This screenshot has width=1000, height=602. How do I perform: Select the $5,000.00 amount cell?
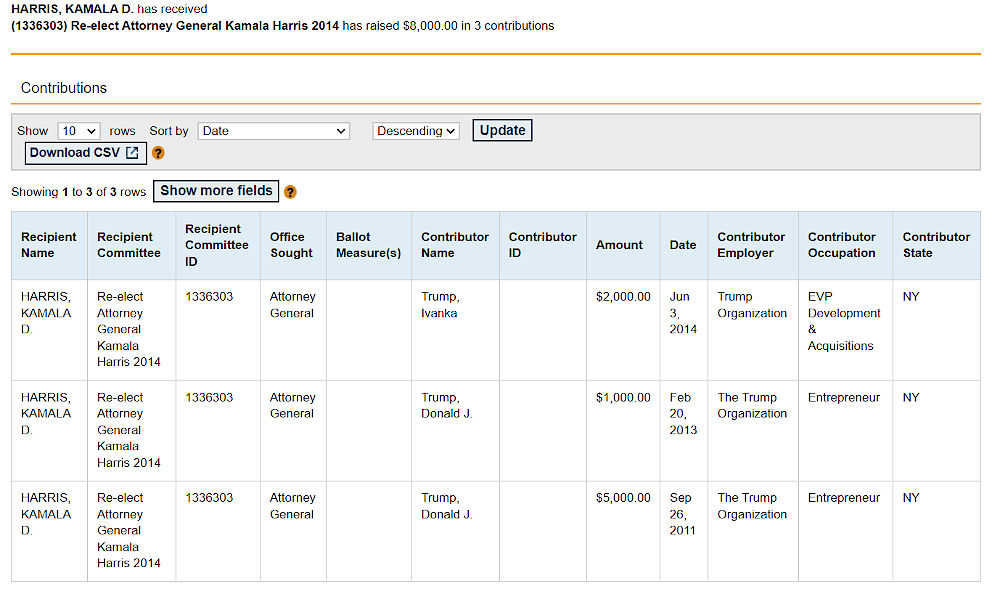pyautogui.click(x=623, y=497)
